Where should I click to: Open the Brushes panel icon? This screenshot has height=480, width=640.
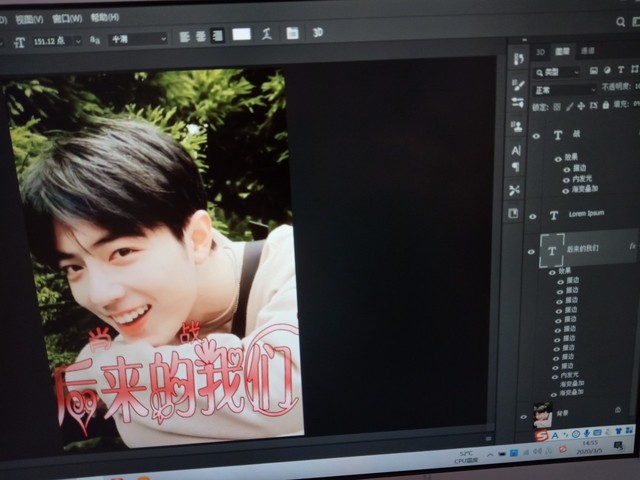(518, 85)
